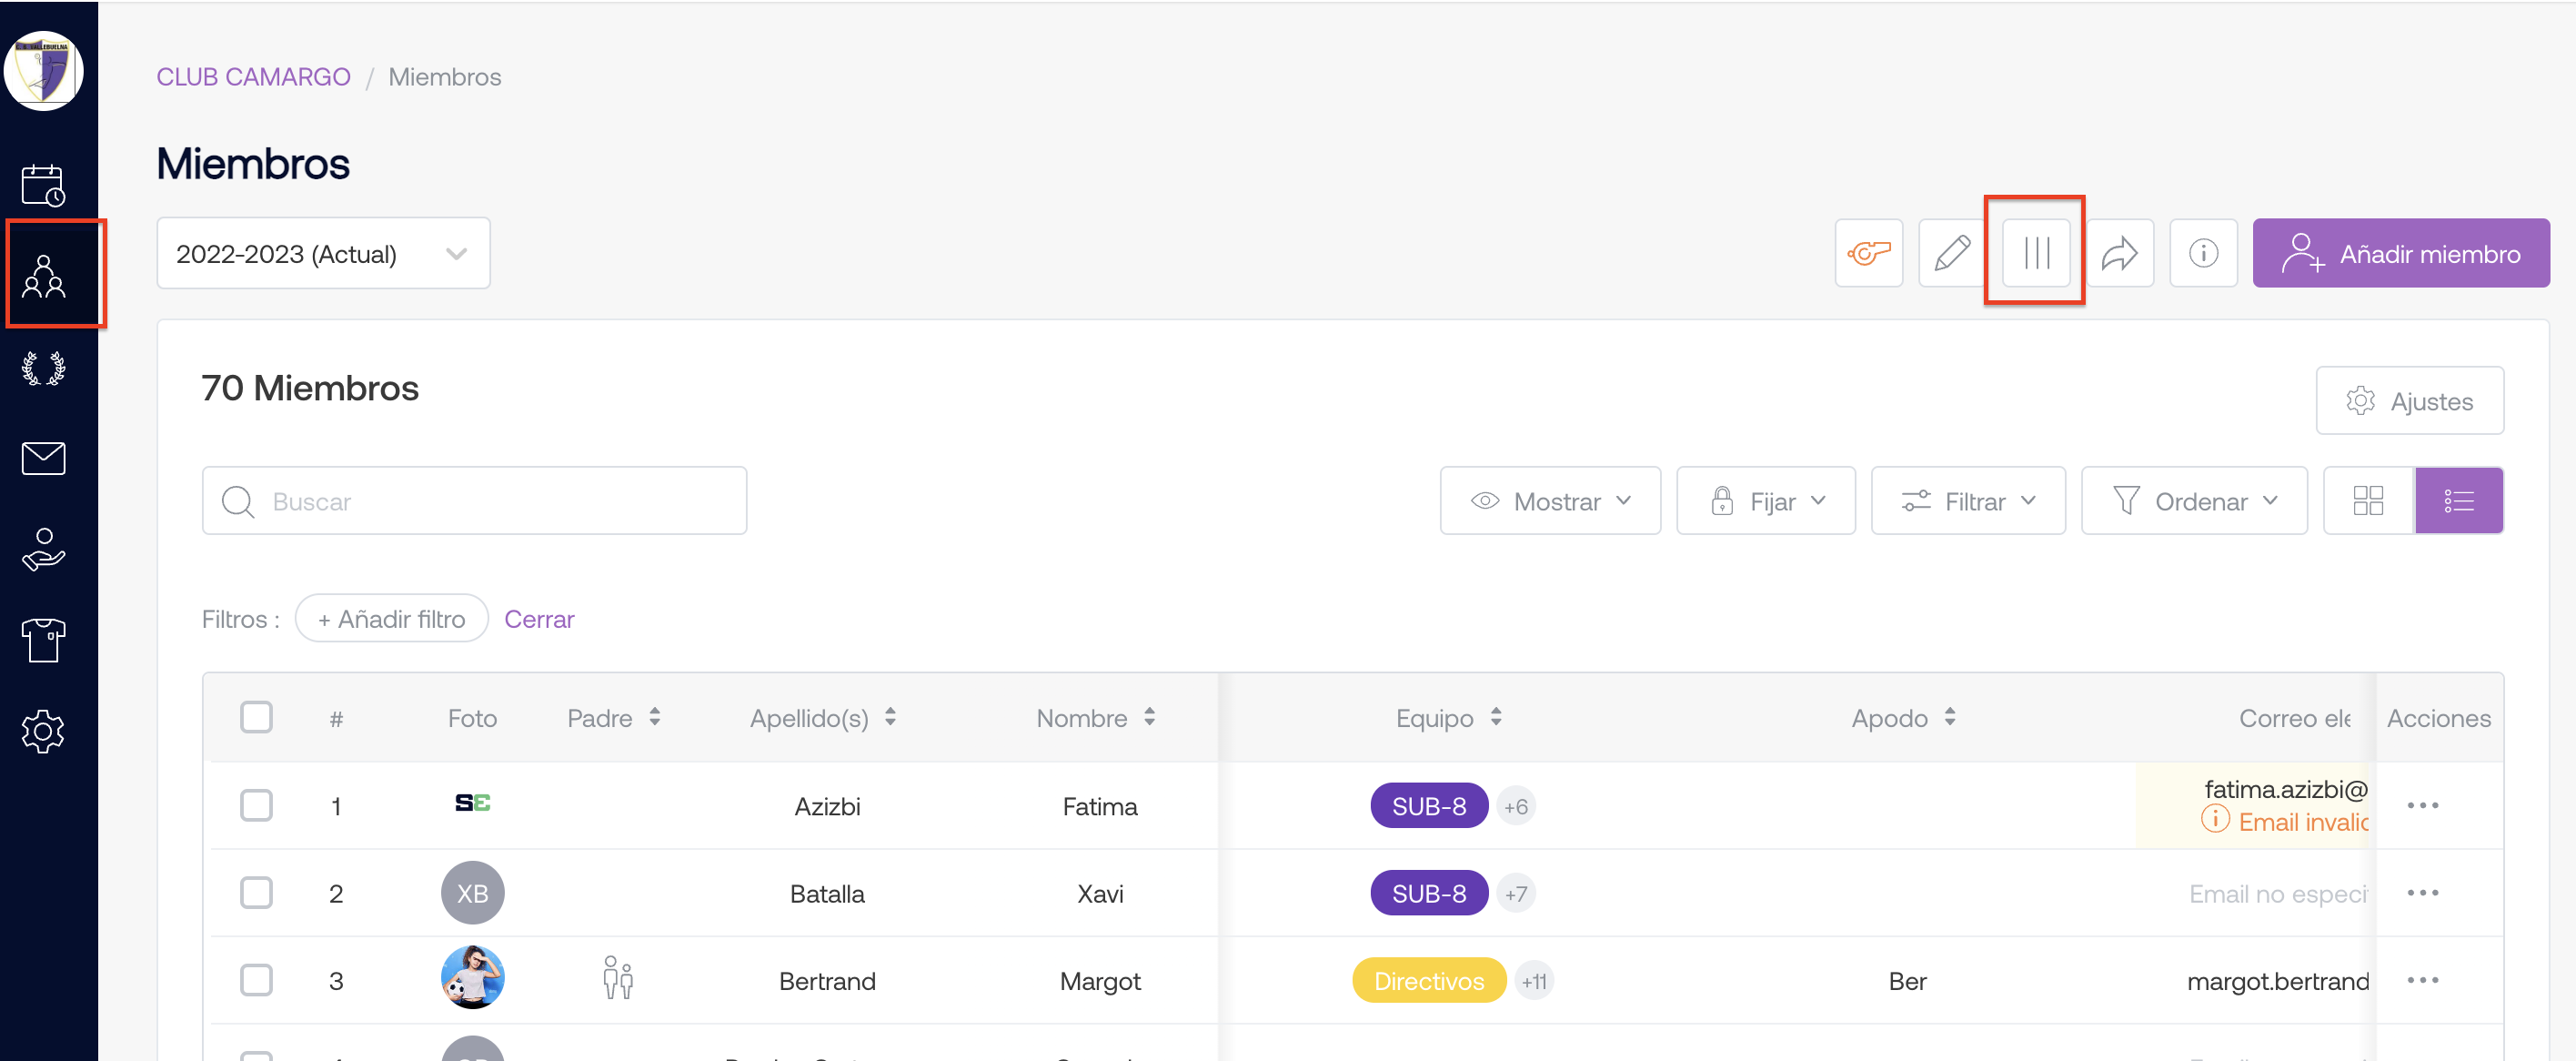Viewport: 2576px width, 1061px height.
Task: Click the invalid email warning icon
Action: click(2214, 819)
